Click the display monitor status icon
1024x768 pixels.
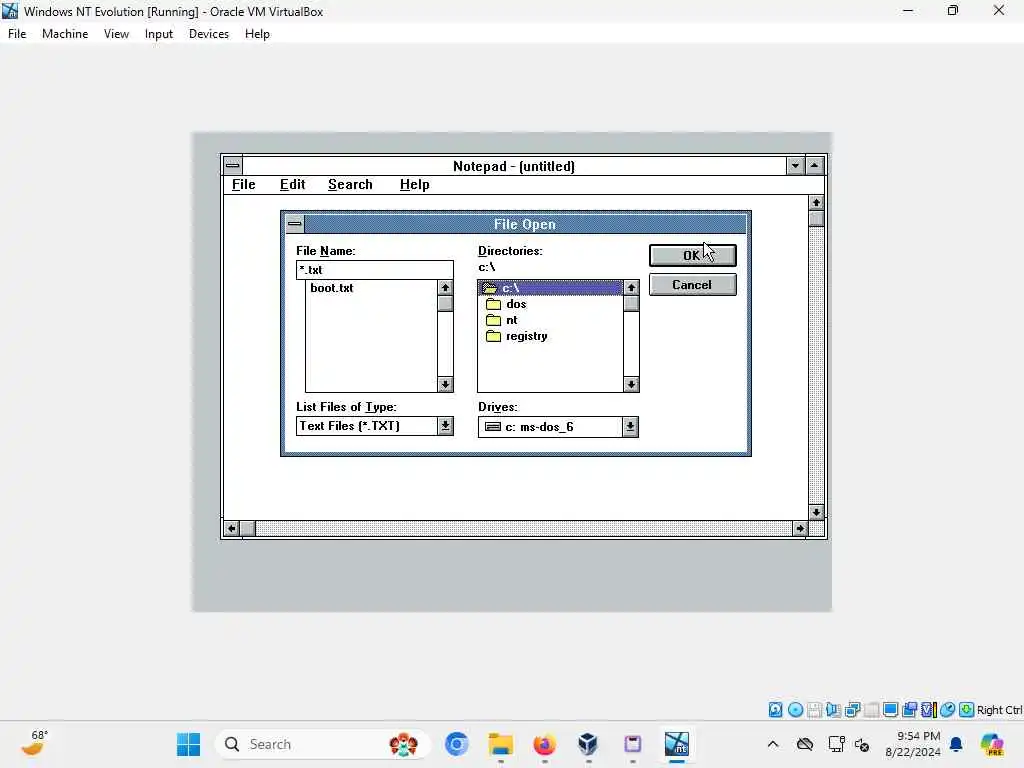[x=890, y=710]
